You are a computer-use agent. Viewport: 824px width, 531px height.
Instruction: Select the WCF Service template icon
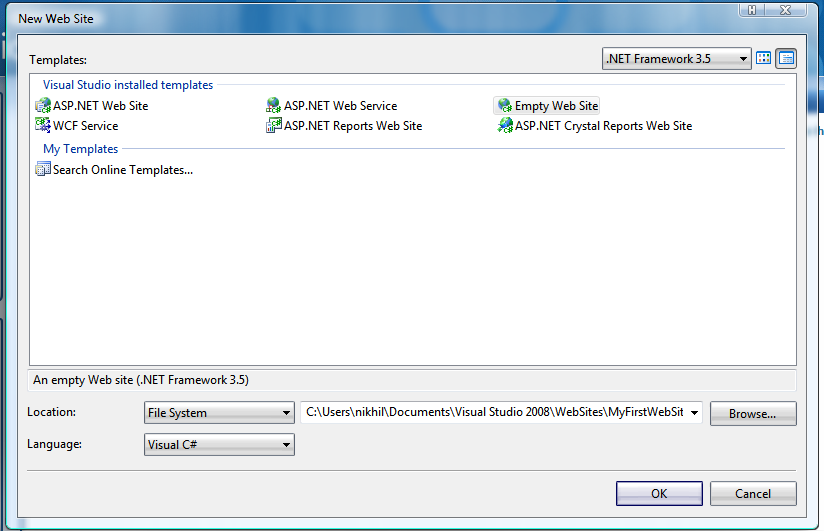[43, 126]
